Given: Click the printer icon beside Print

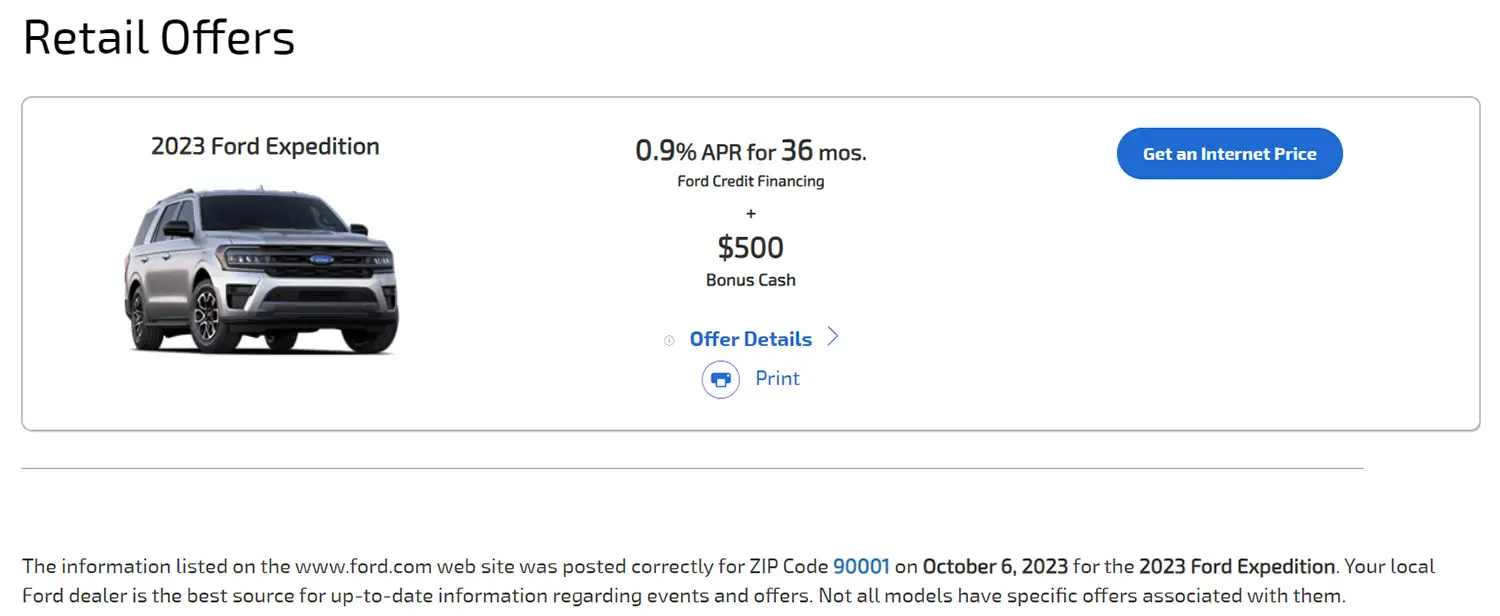Looking at the screenshot, I should pos(721,380).
